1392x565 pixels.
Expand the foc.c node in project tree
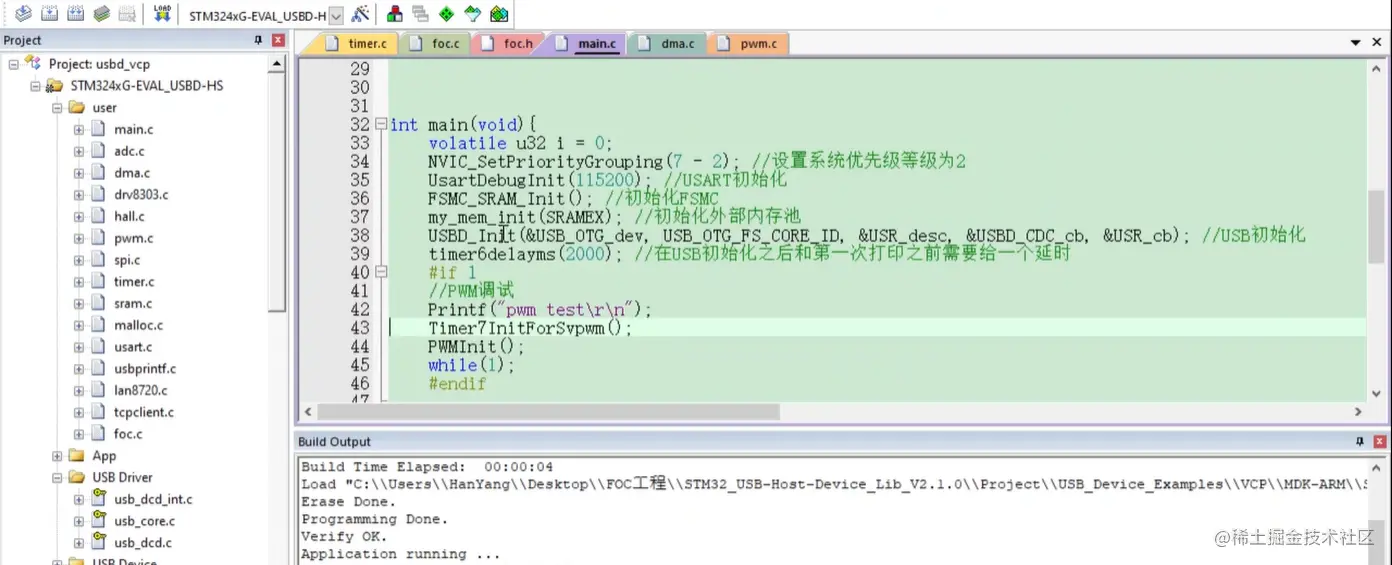[79, 434]
